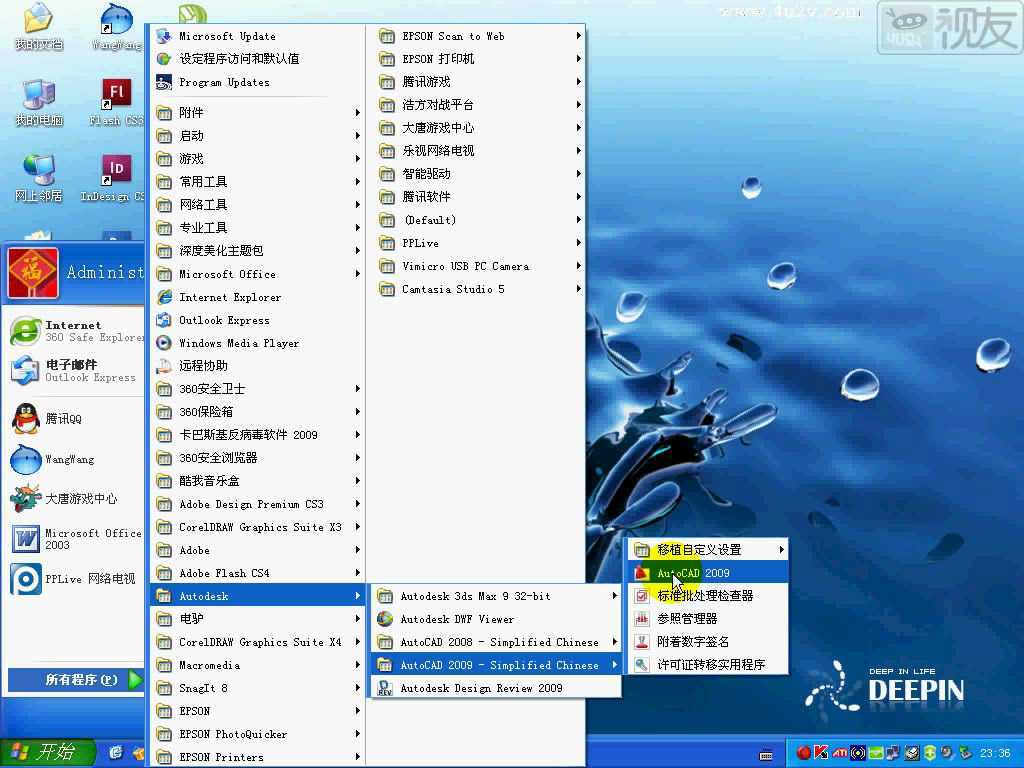Screen dimensions: 1024x768
Task: Click the 标准批处理检查器 checkmark icon
Action: 642,596
